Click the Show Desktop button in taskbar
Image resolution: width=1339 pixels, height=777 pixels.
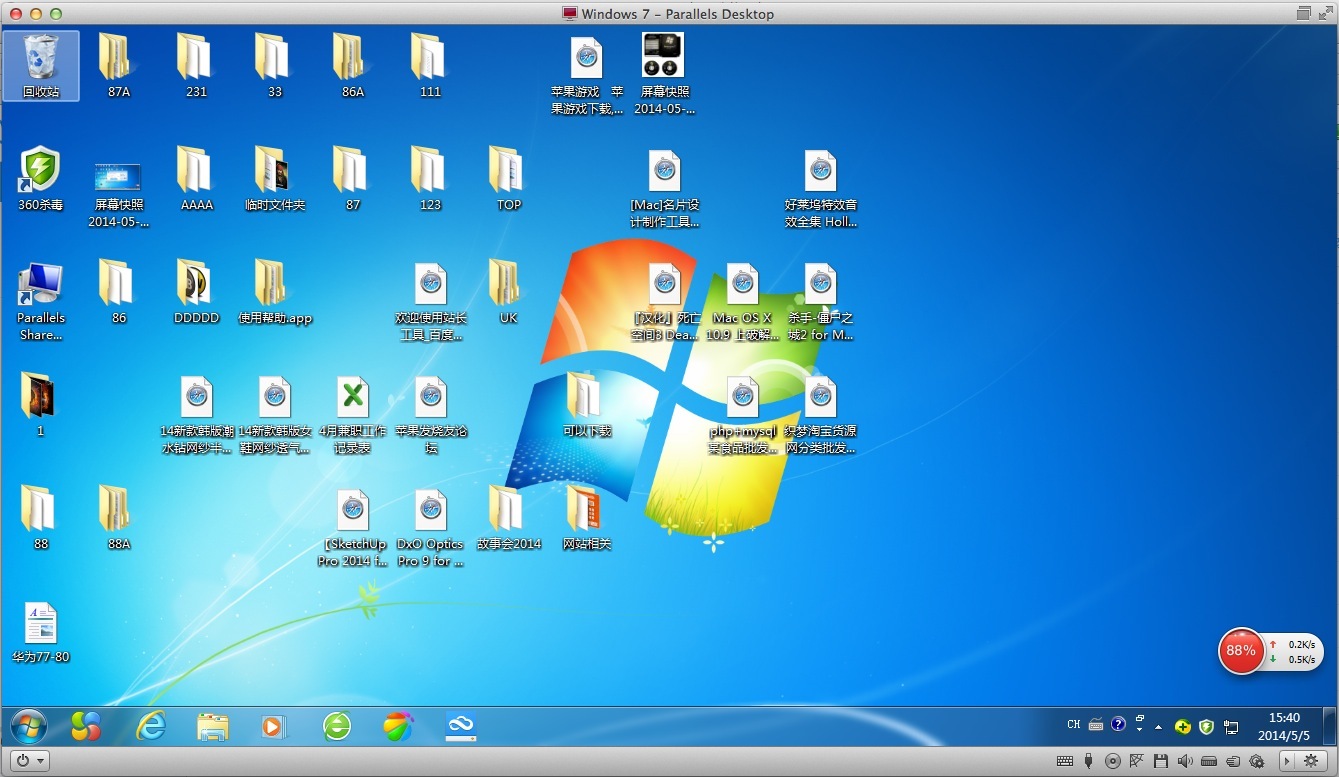coord(1332,726)
